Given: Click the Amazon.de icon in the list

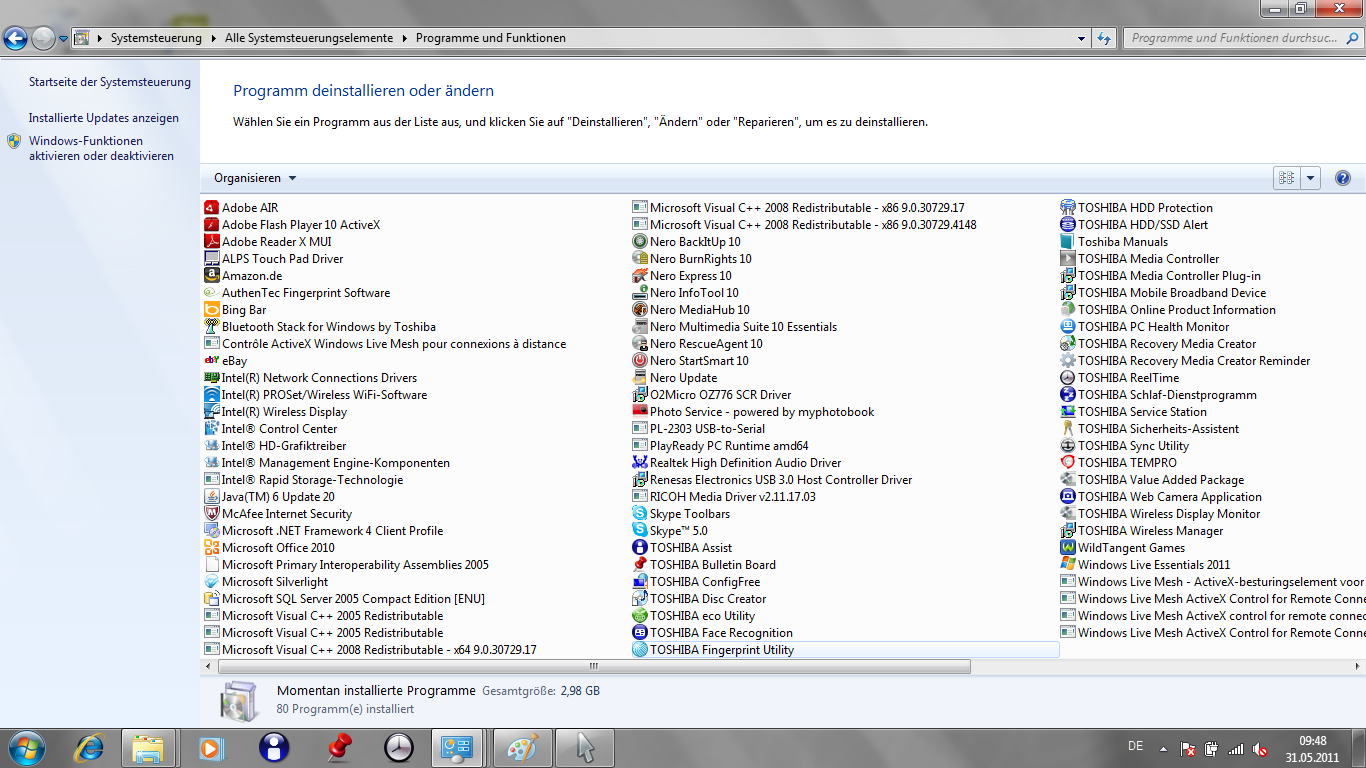Looking at the screenshot, I should click(212, 276).
